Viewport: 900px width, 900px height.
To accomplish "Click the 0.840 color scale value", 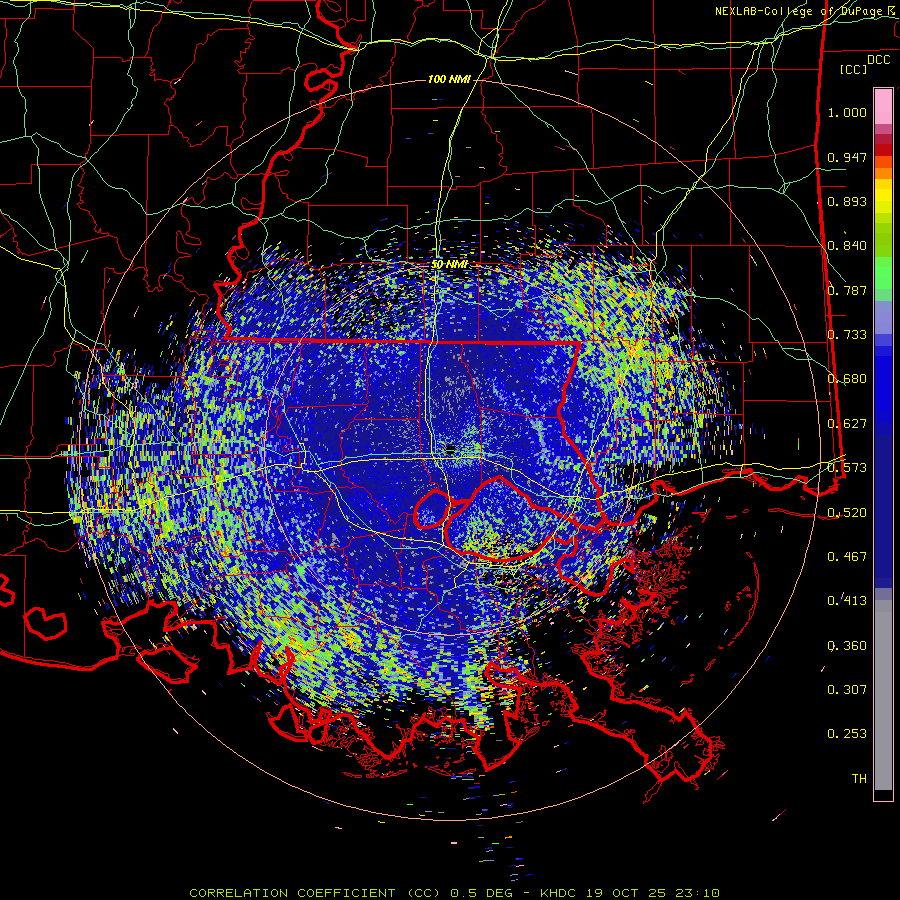I will 847,245.
